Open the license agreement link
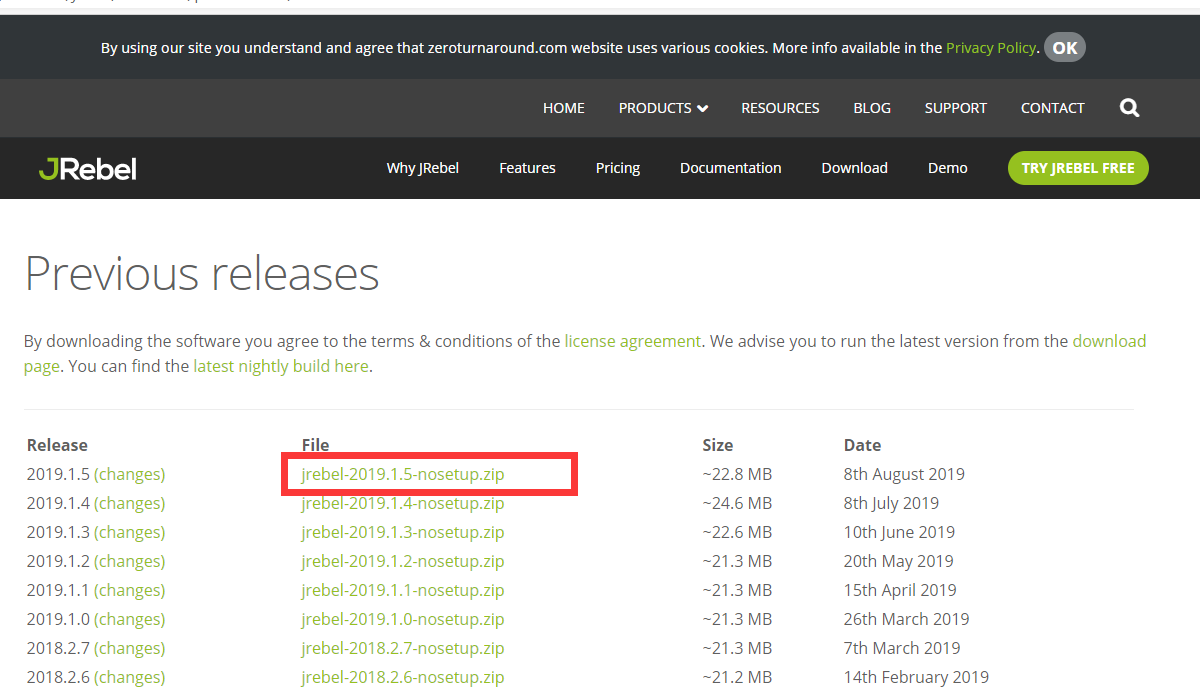This screenshot has width=1200, height=693. 633,341
